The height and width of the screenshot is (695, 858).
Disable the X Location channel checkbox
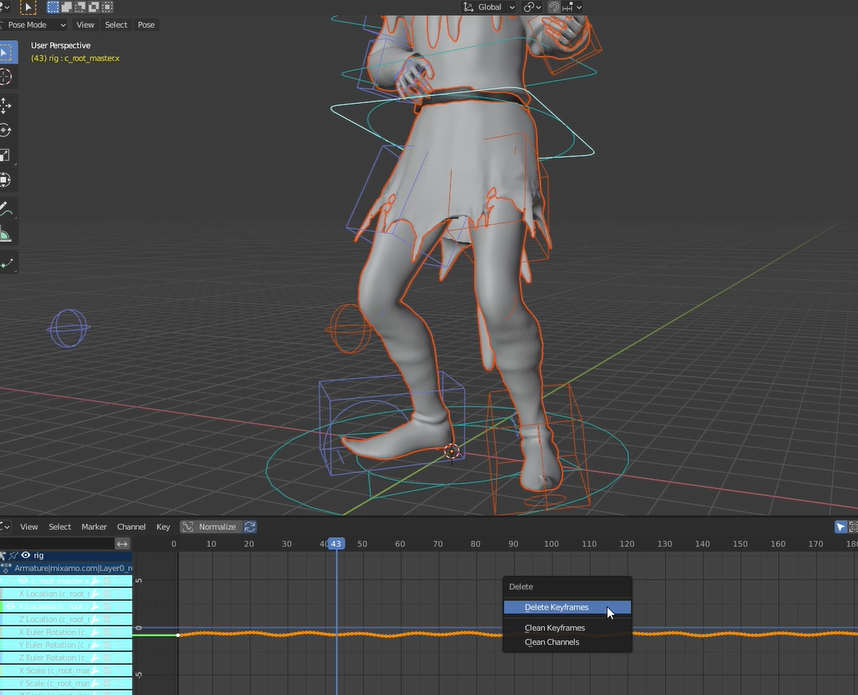coord(107,593)
